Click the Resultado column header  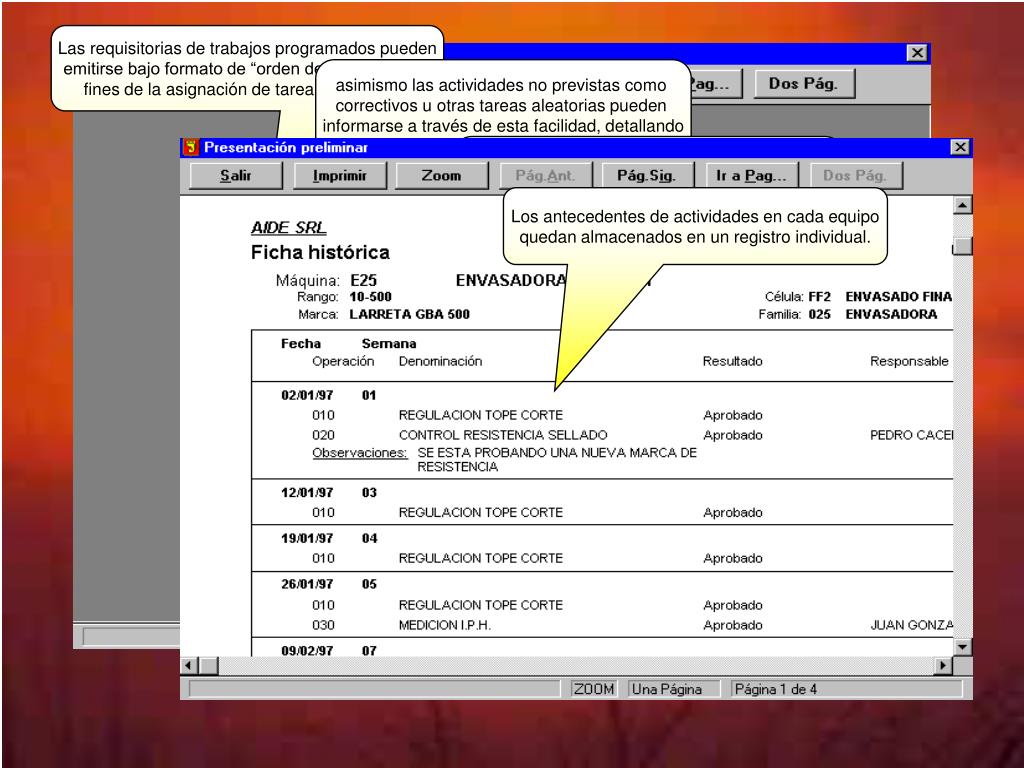click(733, 361)
